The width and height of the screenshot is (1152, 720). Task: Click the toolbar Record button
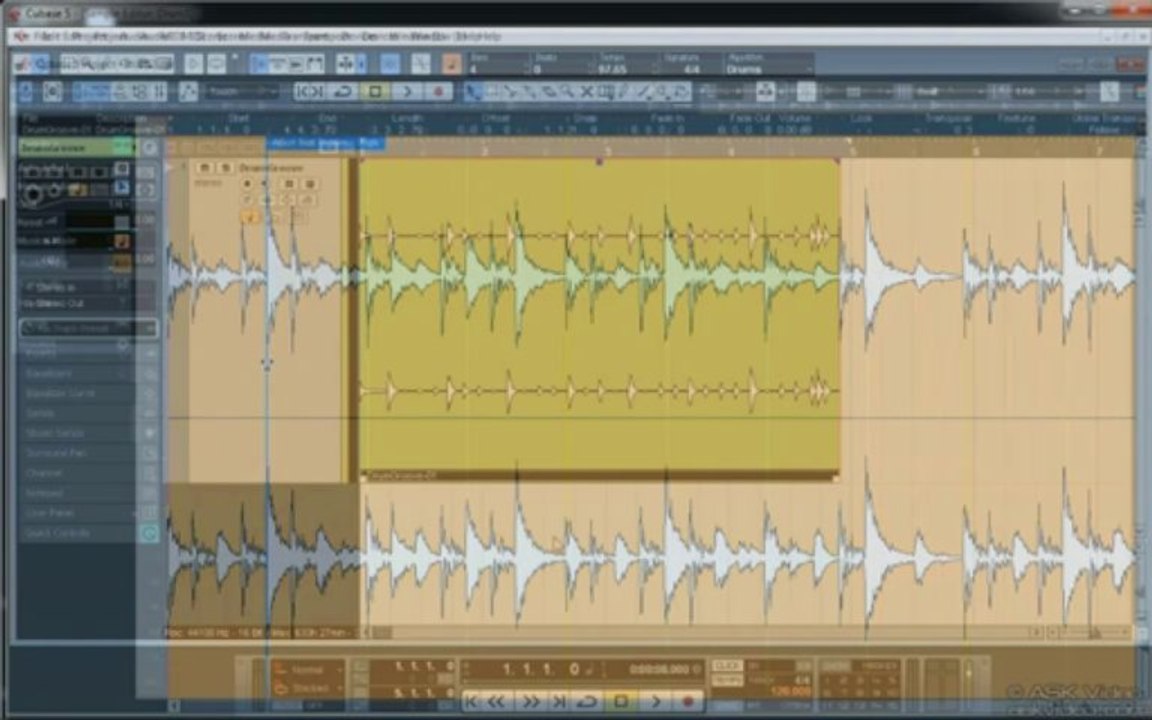439,92
